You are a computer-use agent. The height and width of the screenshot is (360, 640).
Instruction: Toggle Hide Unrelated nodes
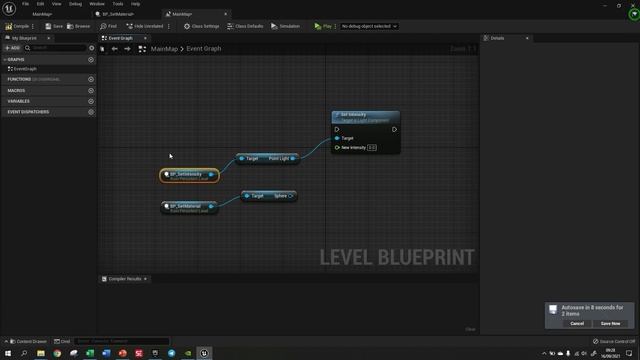tap(144, 26)
